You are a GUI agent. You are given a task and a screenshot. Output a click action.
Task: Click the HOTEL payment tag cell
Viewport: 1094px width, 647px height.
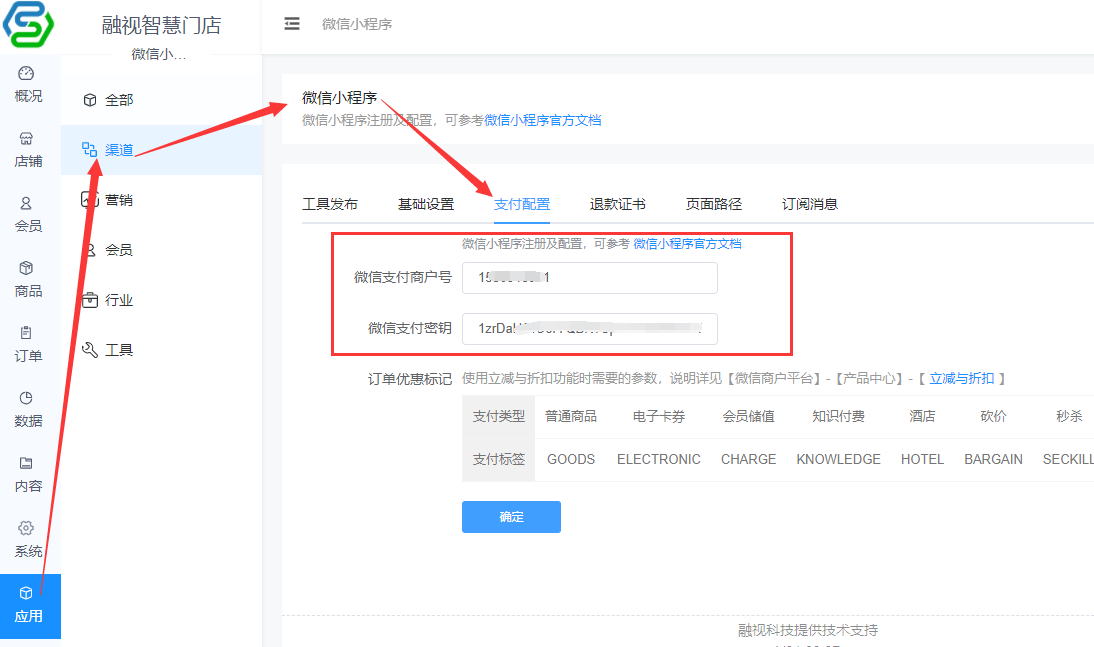point(922,459)
